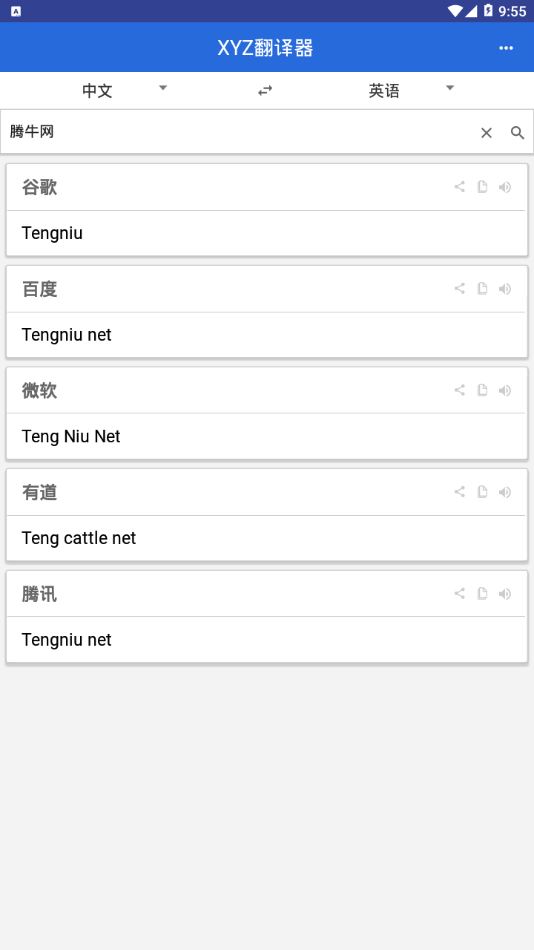This screenshot has width=534, height=950.
Task: Share the 微软 translation result
Action: pyautogui.click(x=459, y=390)
